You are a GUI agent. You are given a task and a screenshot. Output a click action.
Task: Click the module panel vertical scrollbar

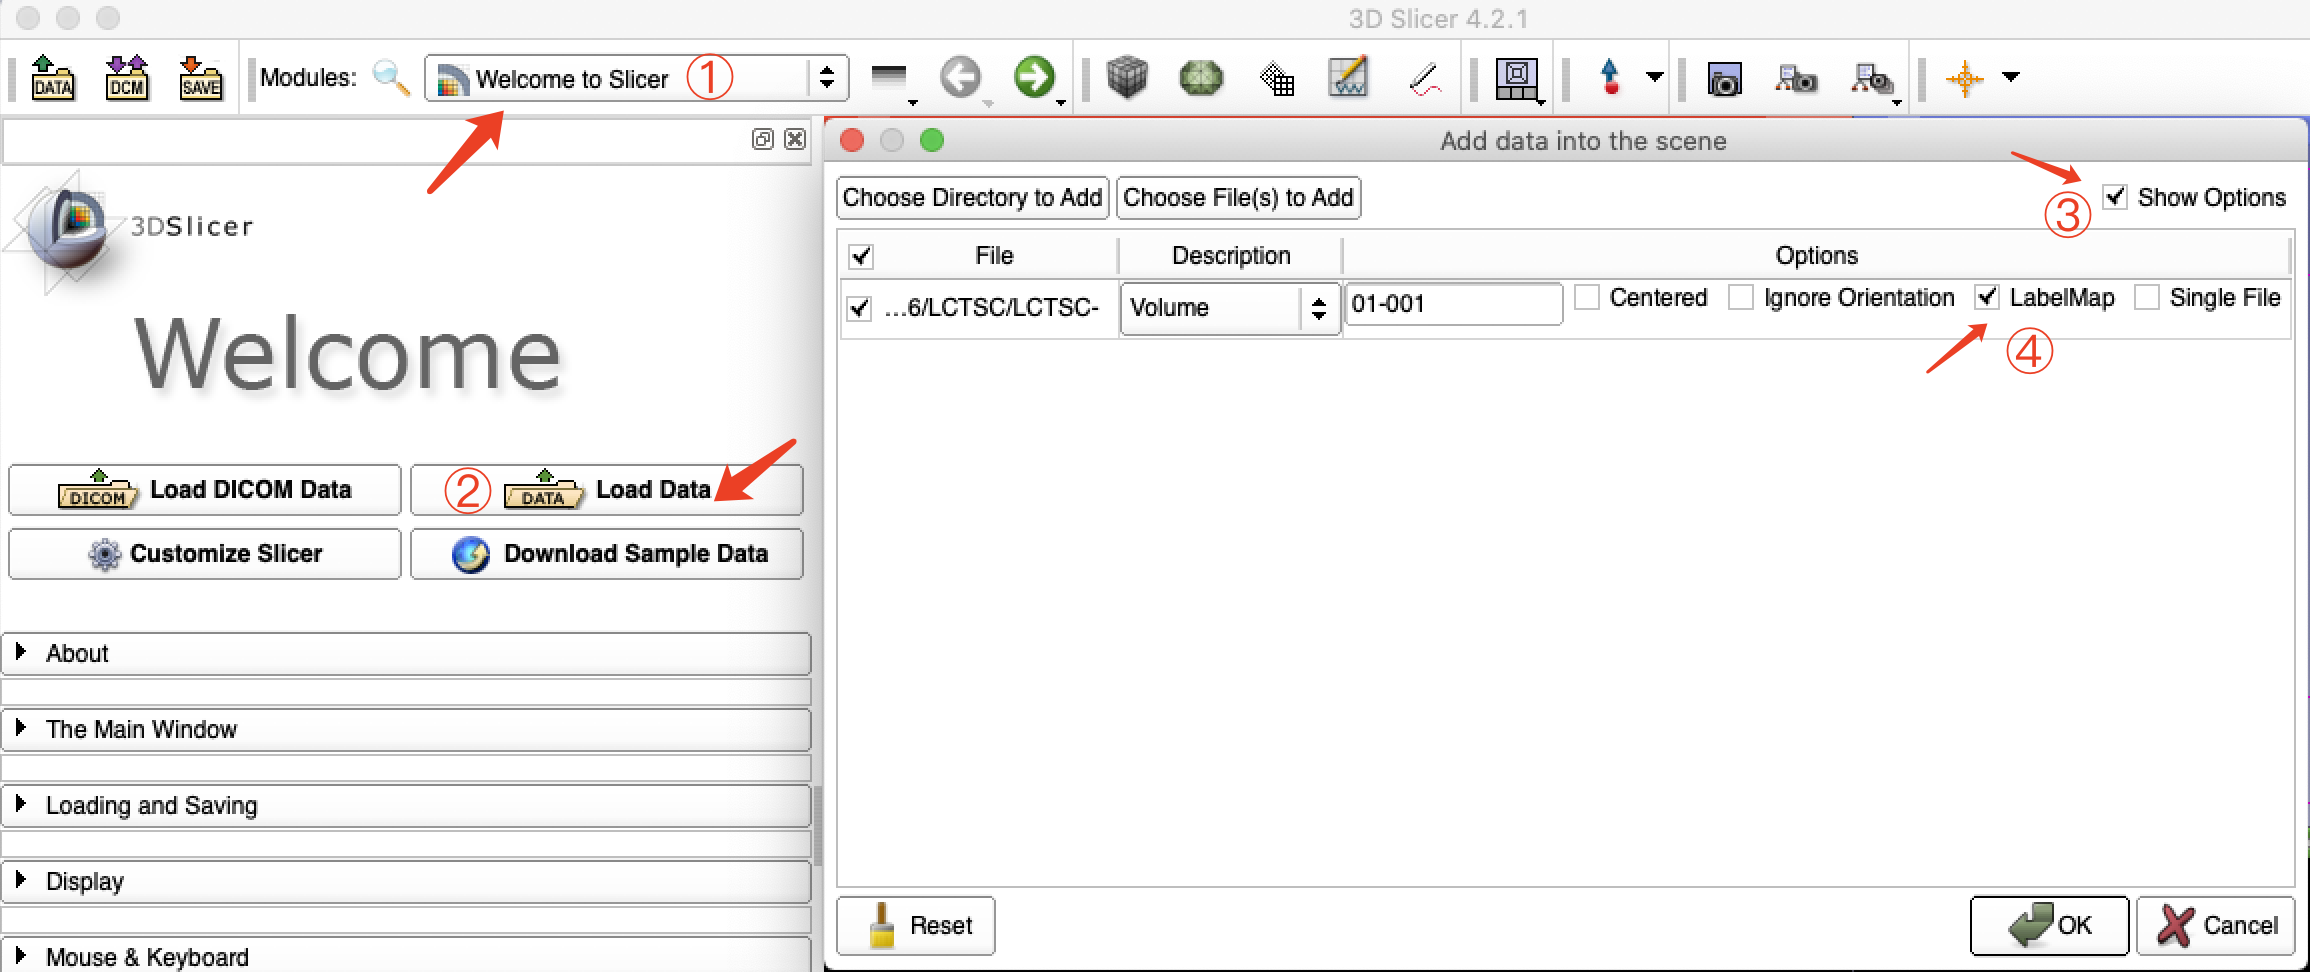pos(817,826)
